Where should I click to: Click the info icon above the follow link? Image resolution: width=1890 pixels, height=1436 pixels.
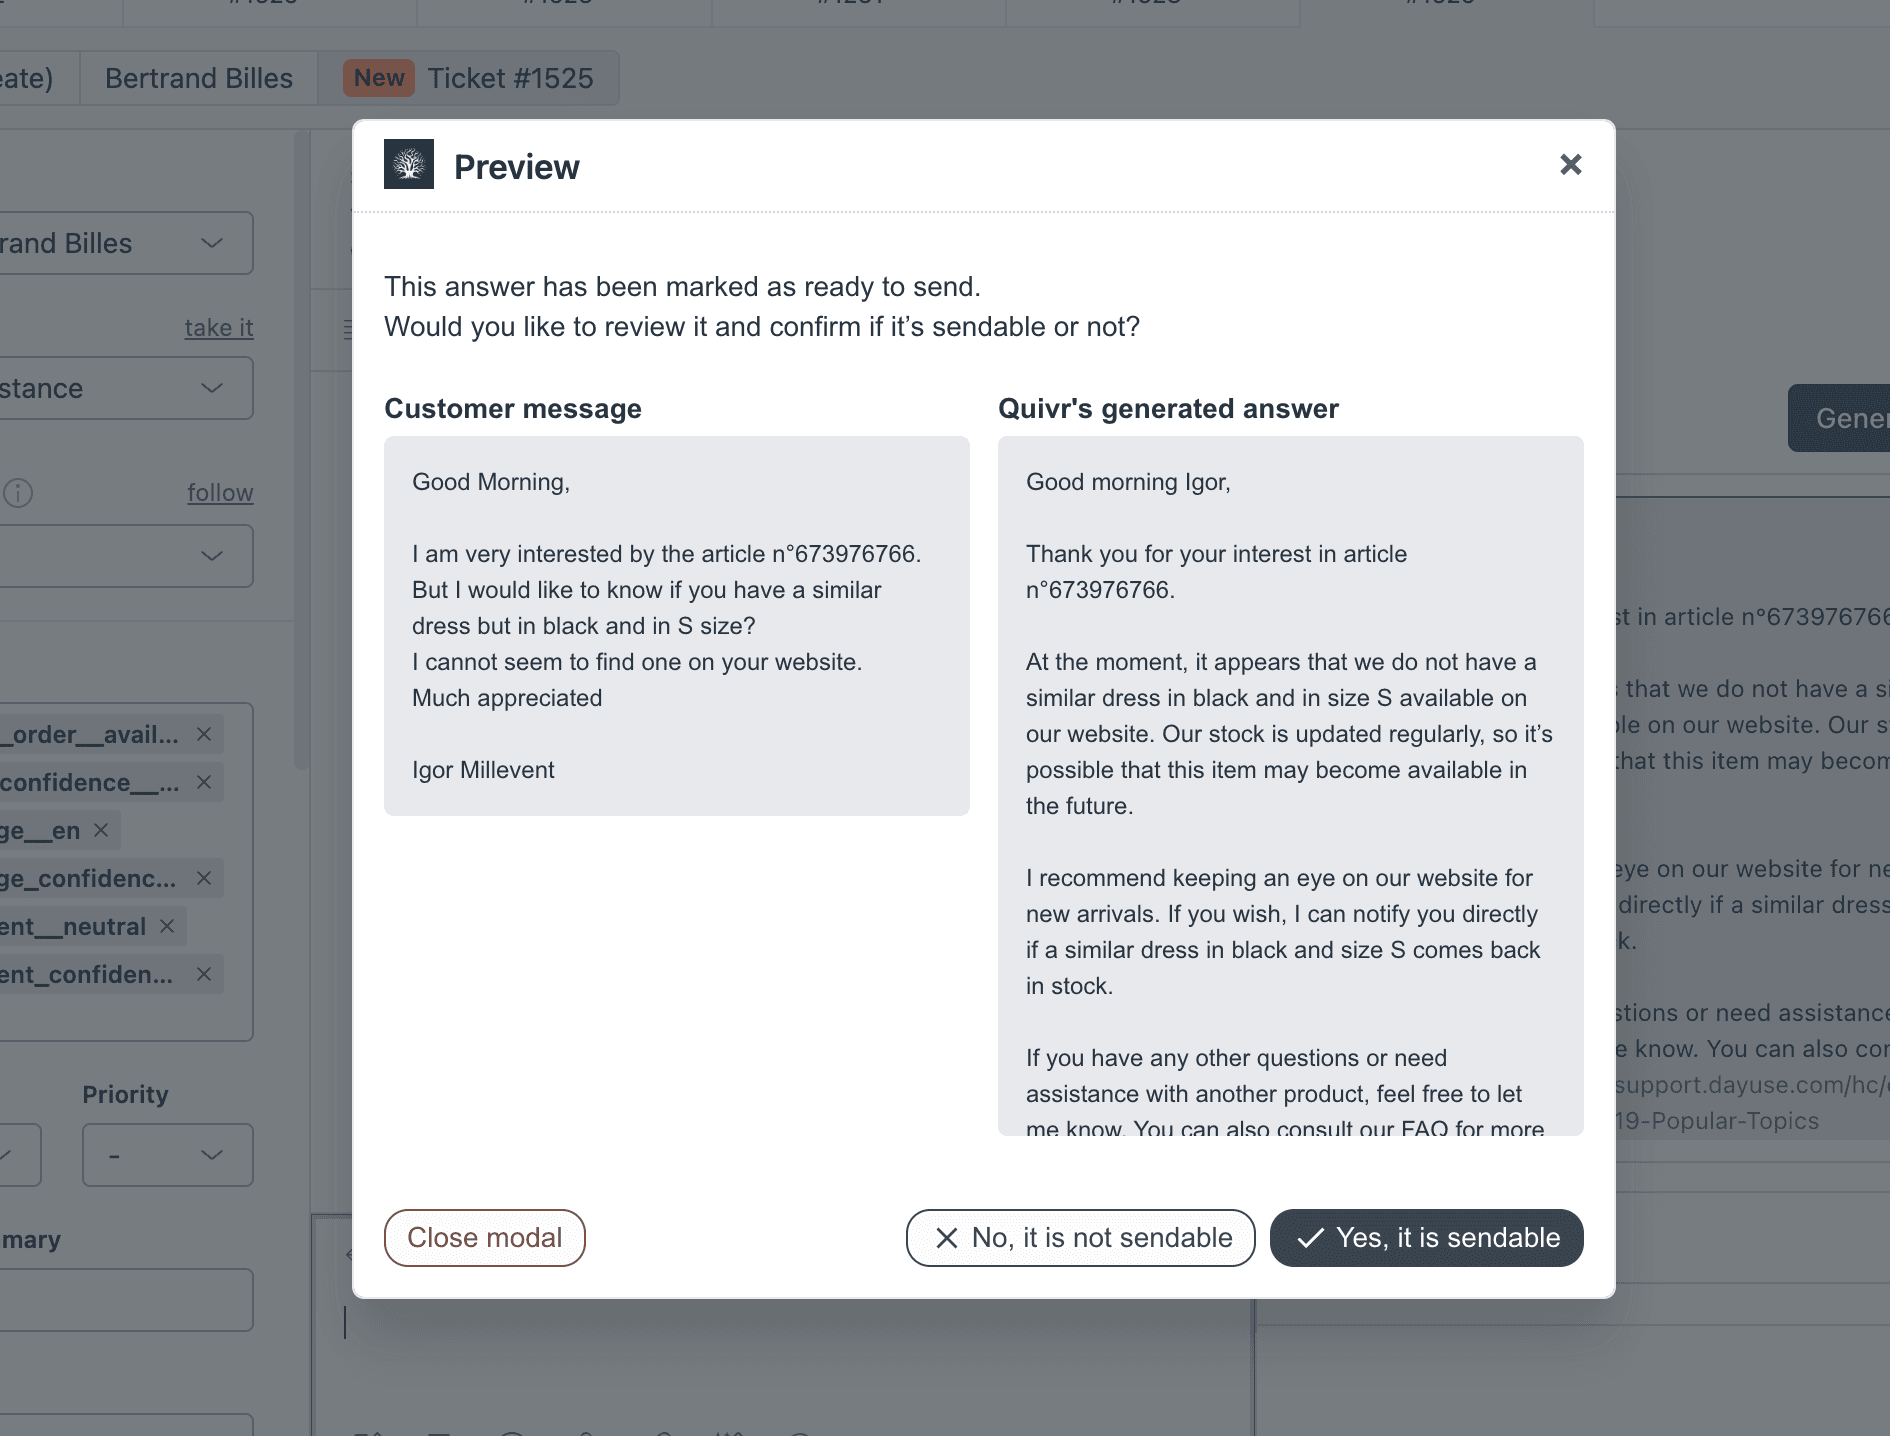[17, 492]
